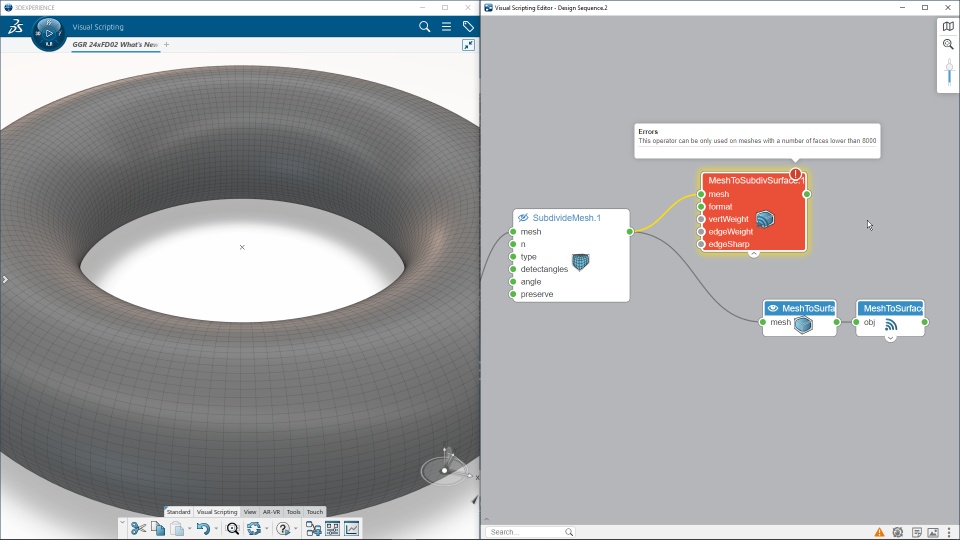Click the Update circular arrows icon
960x540 pixels.
click(253, 528)
